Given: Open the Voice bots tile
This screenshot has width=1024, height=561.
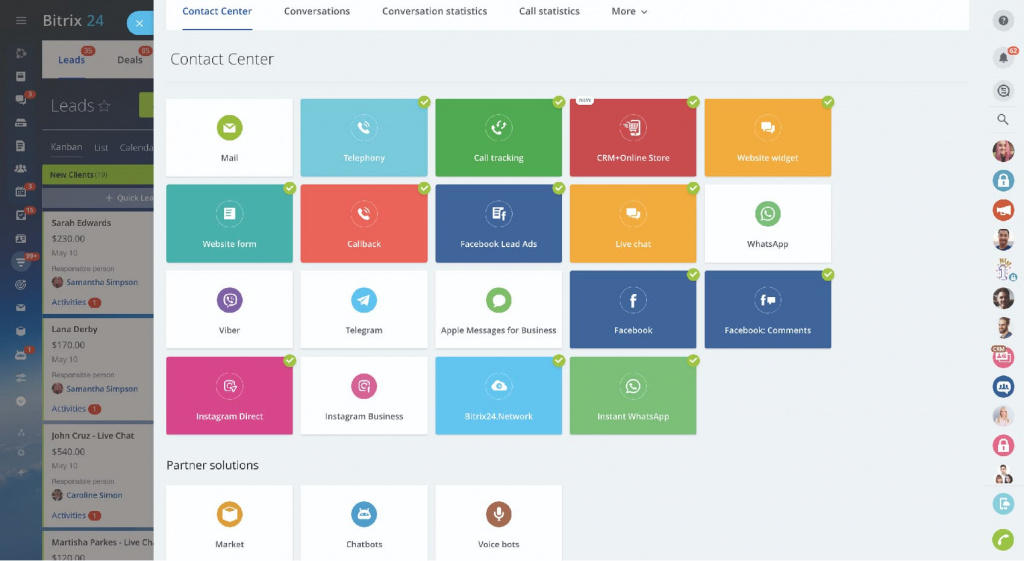Looking at the screenshot, I should (498, 524).
